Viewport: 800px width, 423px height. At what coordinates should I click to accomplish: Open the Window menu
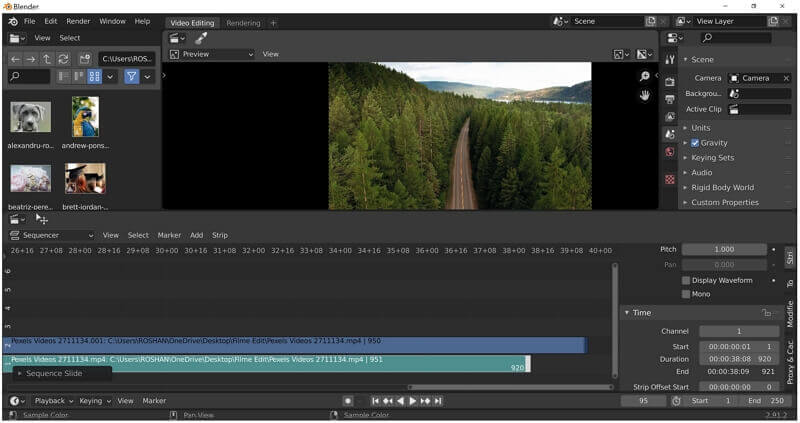click(112, 21)
